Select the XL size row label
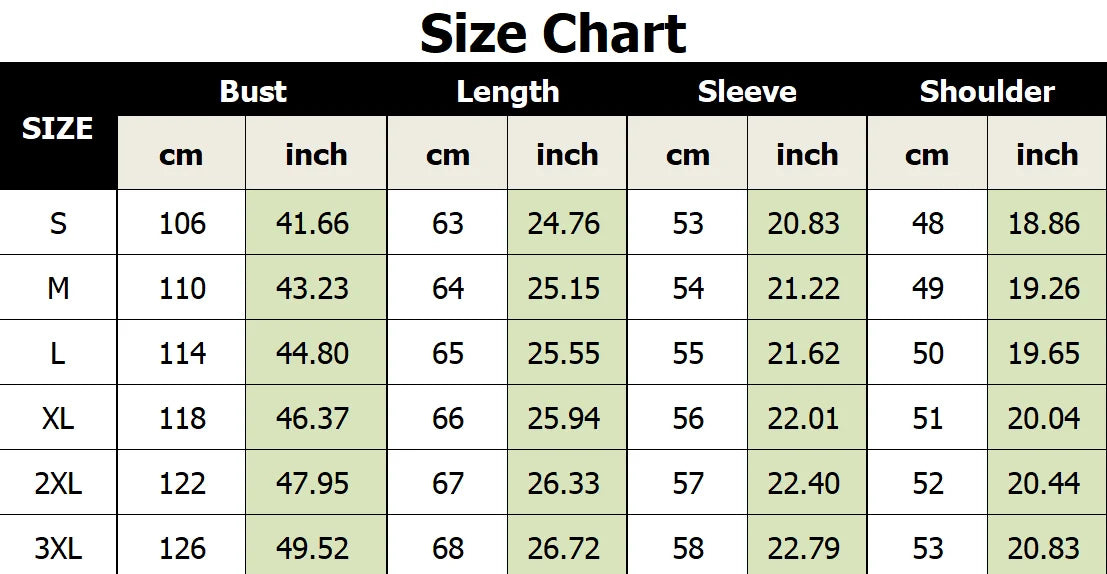Screen dimensions: 1107x574 tap(58, 418)
